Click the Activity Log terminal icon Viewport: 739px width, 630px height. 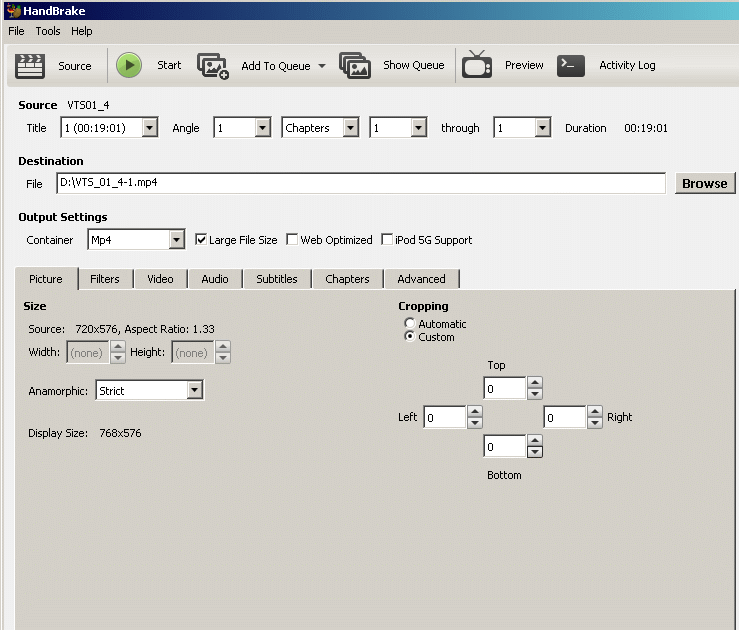click(x=571, y=65)
